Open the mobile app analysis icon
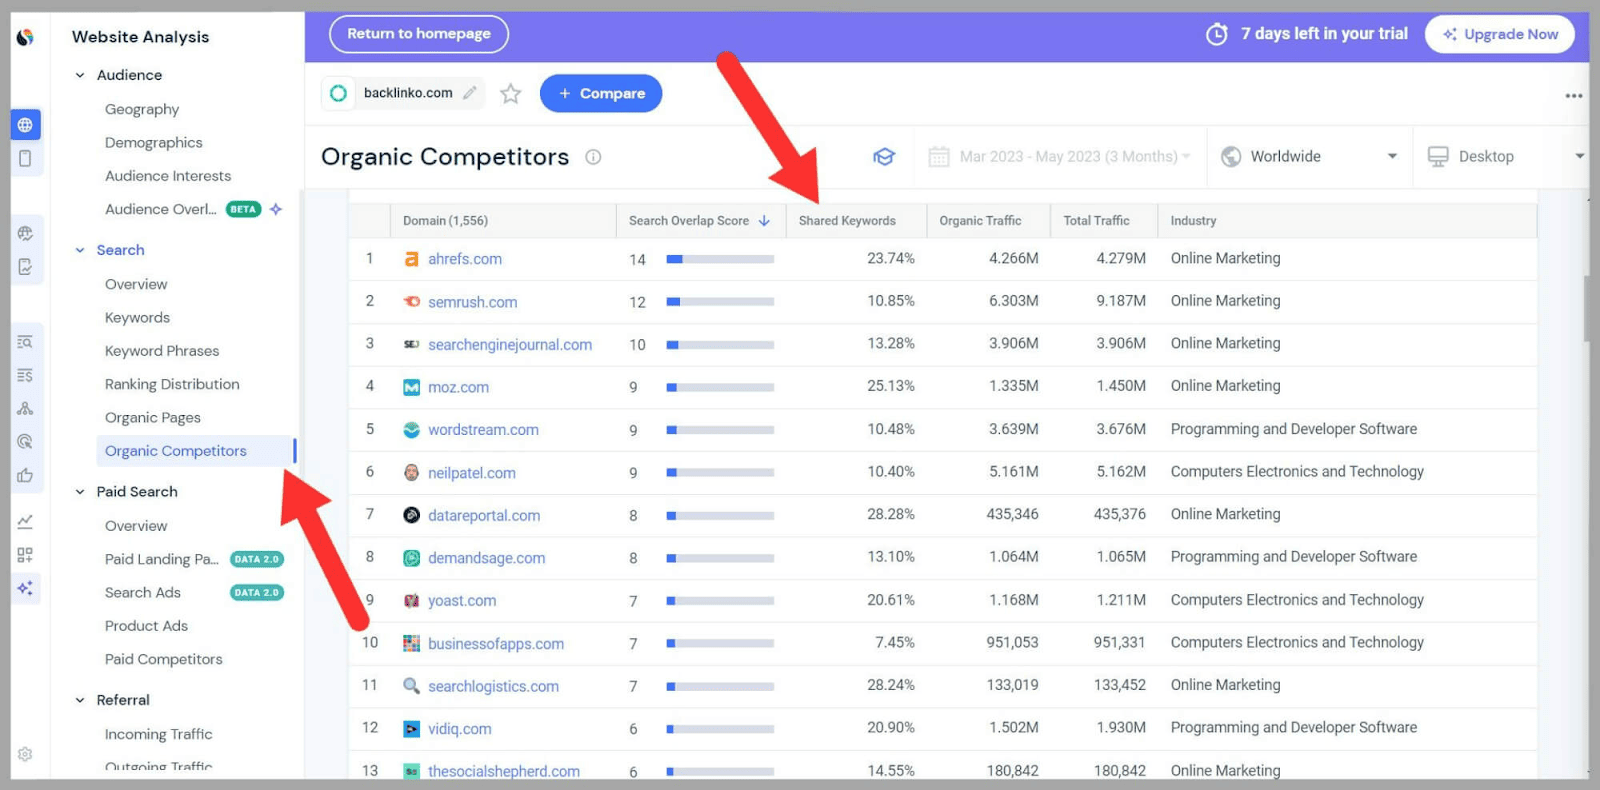This screenshot has height=790, width=1600. coord(25,159)
